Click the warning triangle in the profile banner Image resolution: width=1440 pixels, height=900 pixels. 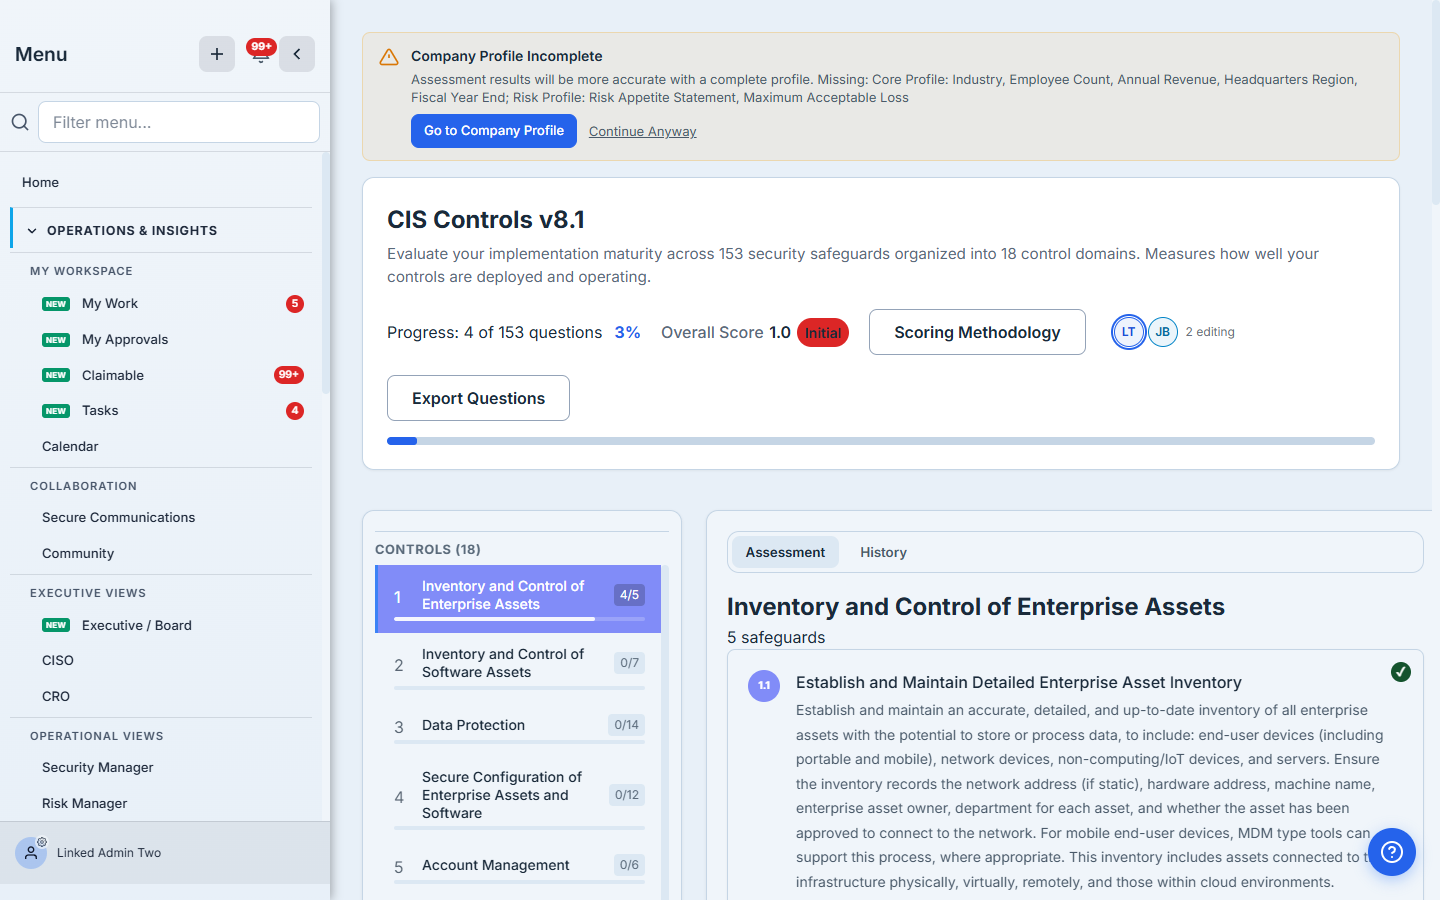pyautogui.click(x=389, y=58)
